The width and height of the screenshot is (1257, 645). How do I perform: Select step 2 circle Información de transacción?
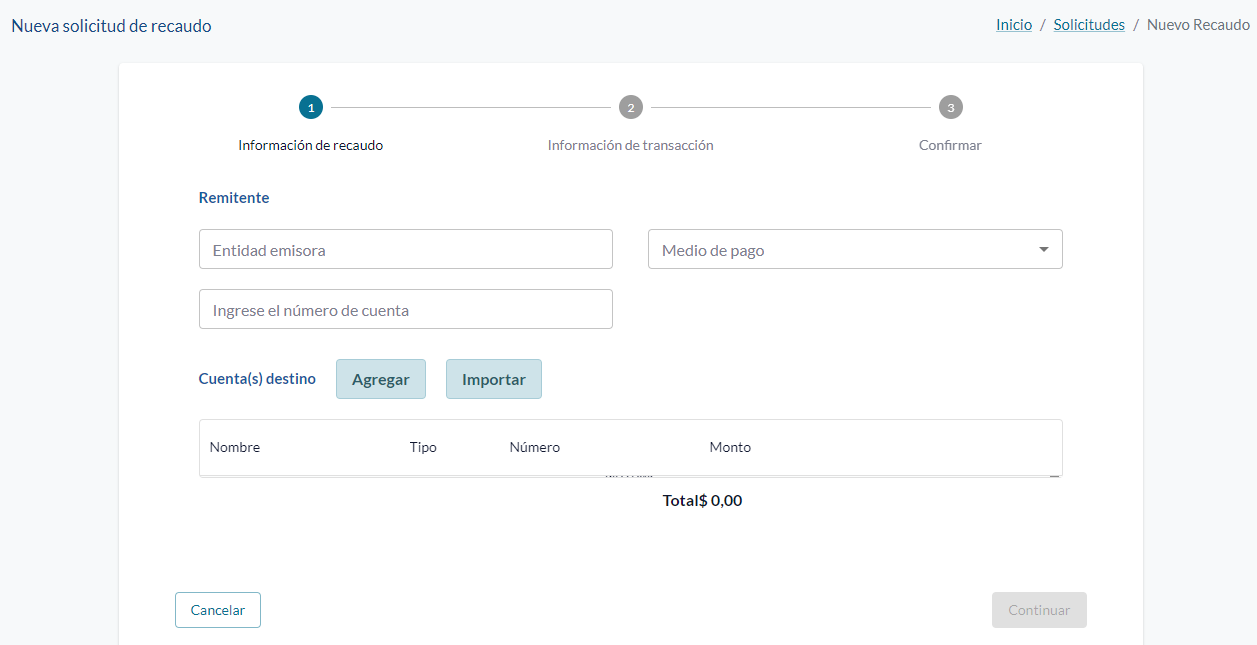(x=630, y=107)
